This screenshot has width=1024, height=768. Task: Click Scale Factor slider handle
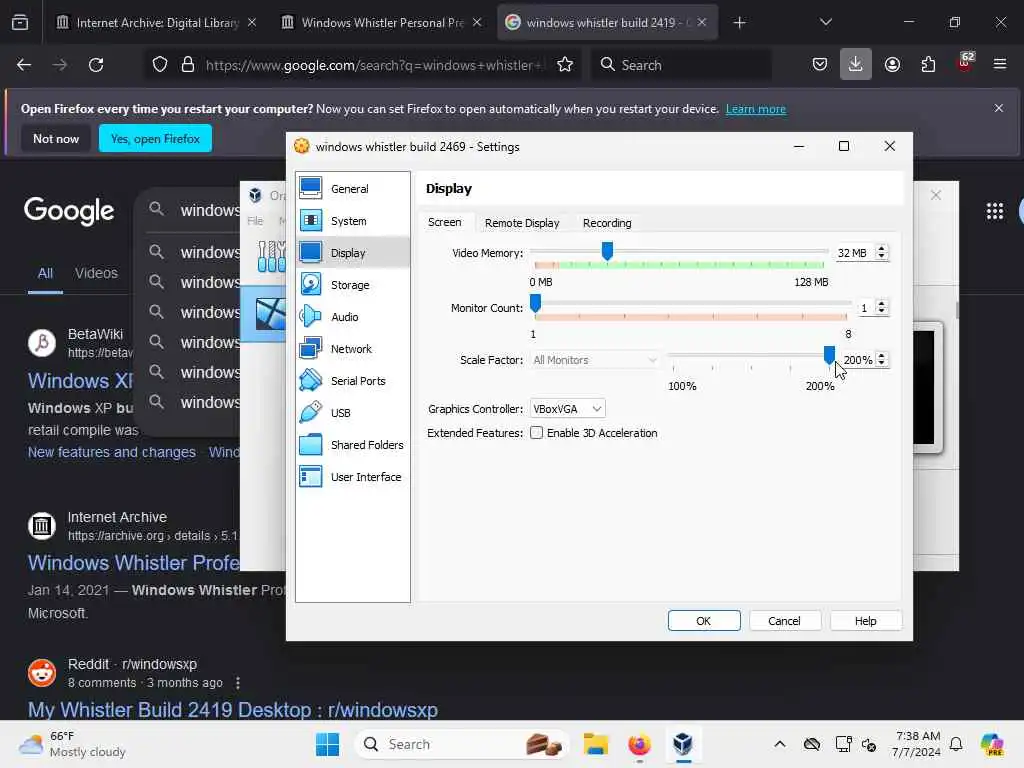pyautogui.click(x=829, y=355)
